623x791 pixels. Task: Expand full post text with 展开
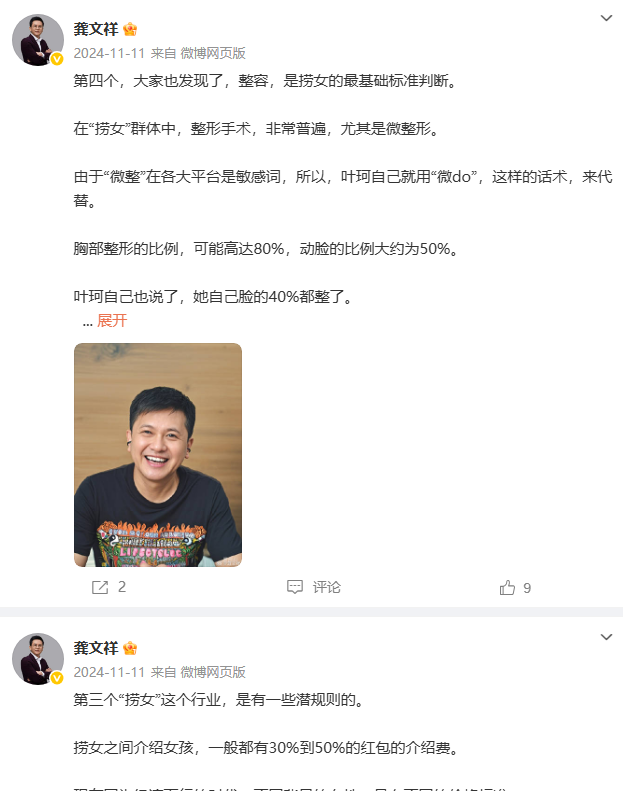112,321
